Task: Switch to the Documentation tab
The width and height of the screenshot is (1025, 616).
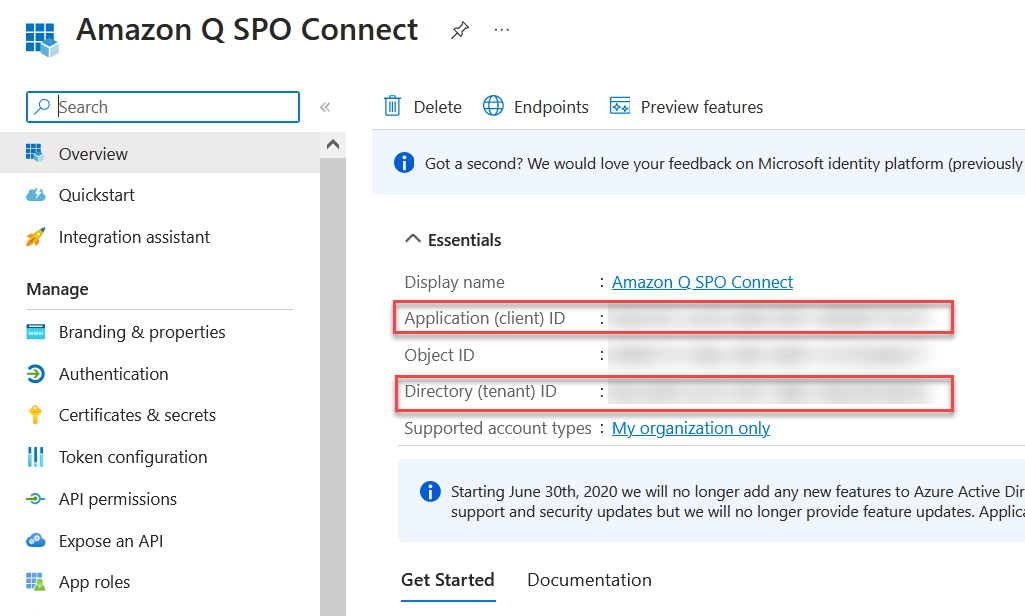Action: (589, 579)
